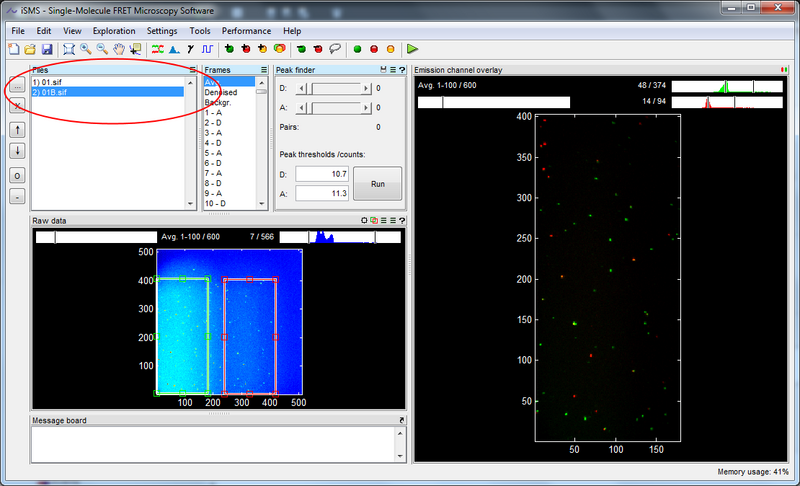Open the Frames panel list menu icon

point(264,70)
